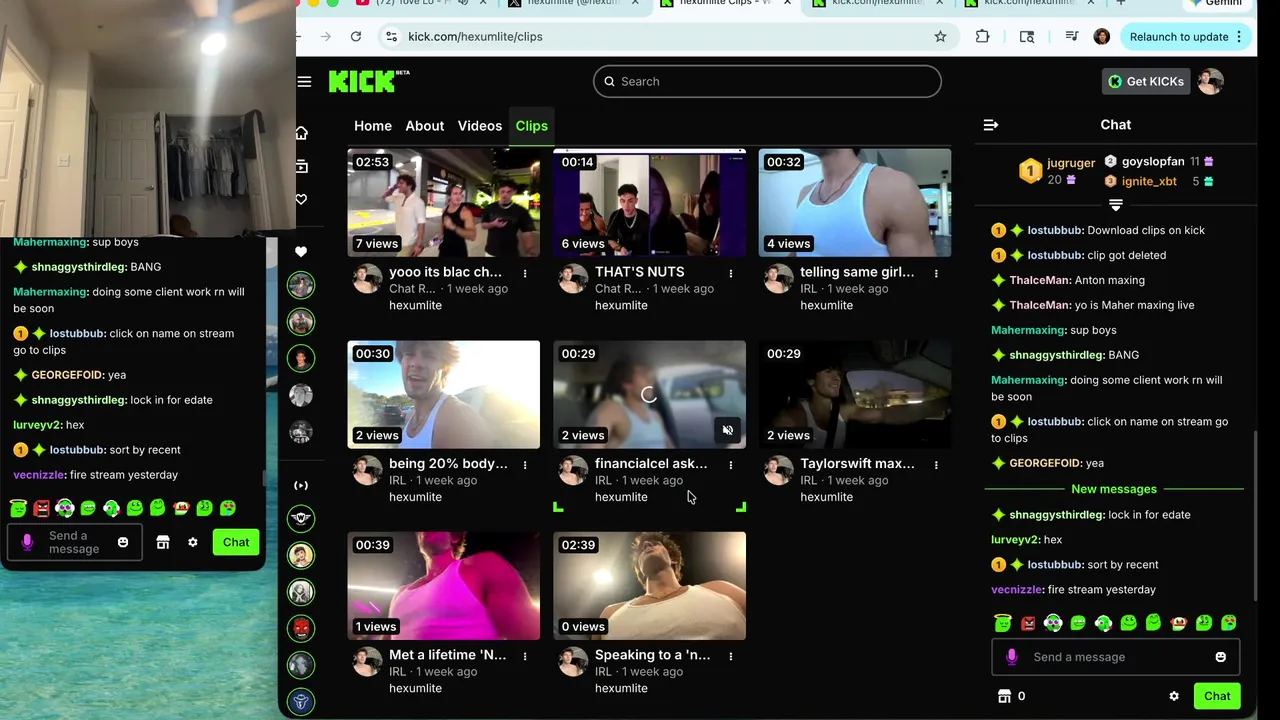Bookmark this page with the star icon
The image size is (1280, 720).
point(940,37)
